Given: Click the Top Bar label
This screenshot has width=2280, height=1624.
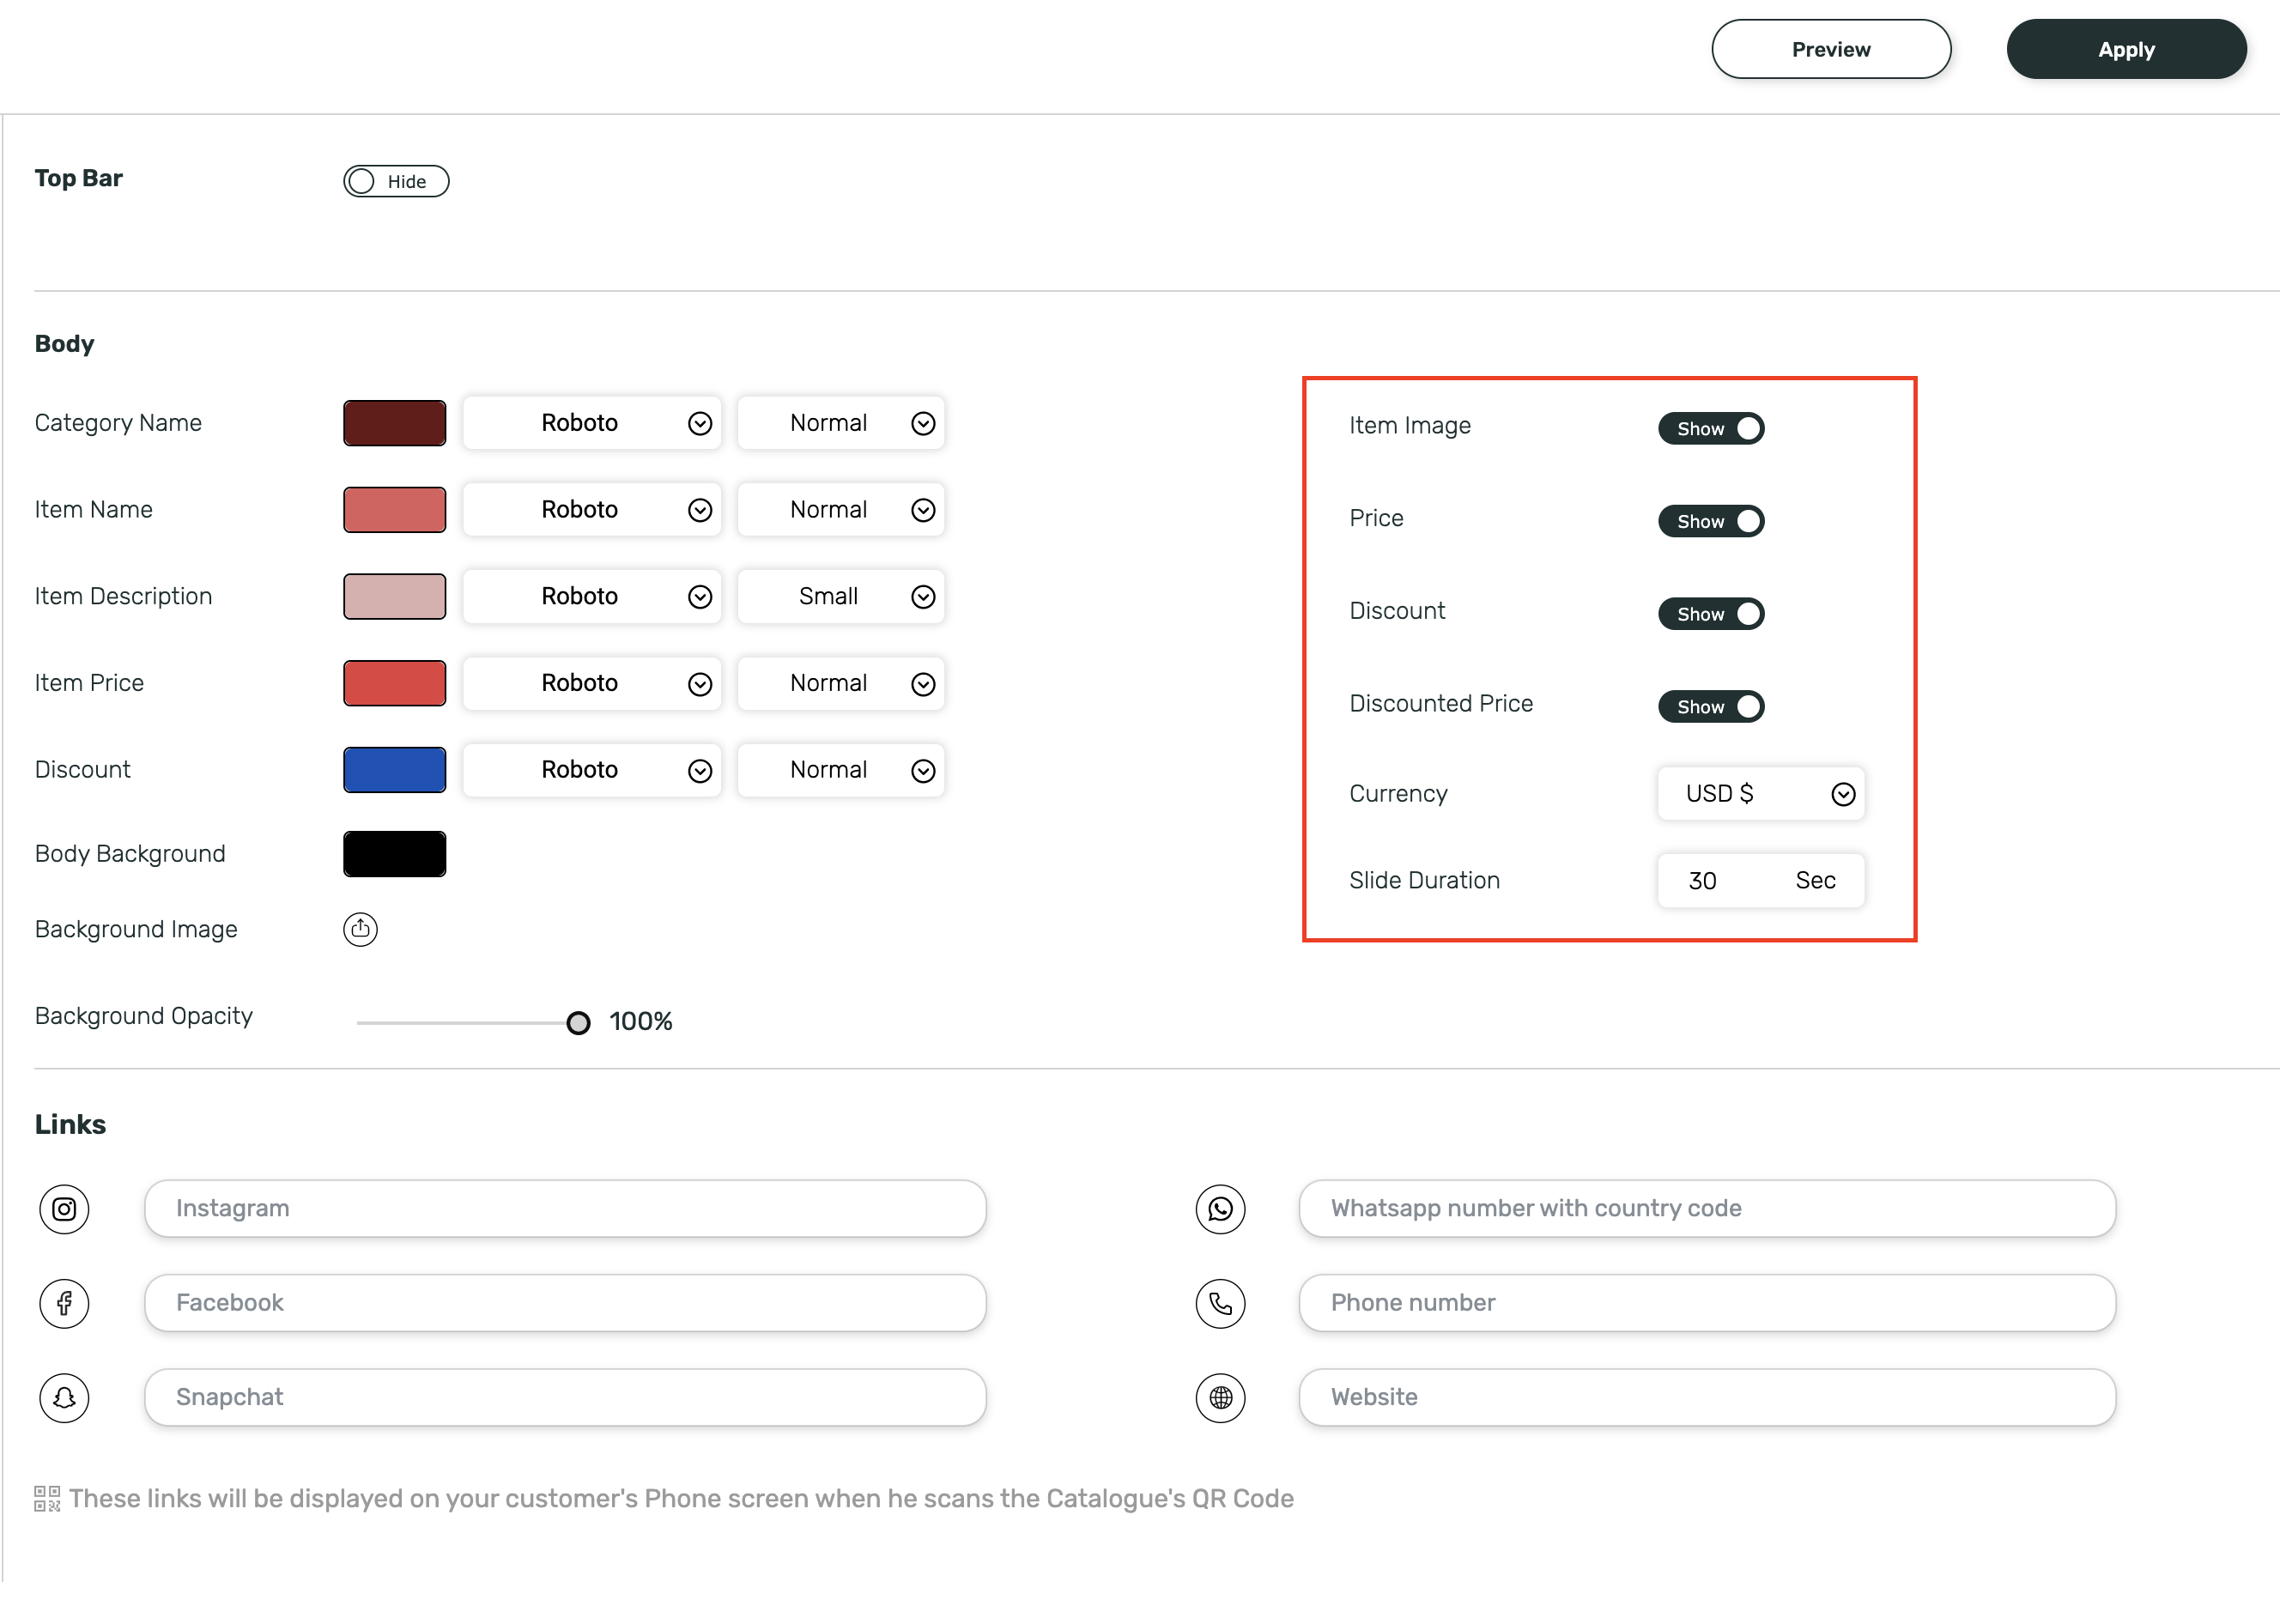Looking at the screenshot, I should coord(78,178).
